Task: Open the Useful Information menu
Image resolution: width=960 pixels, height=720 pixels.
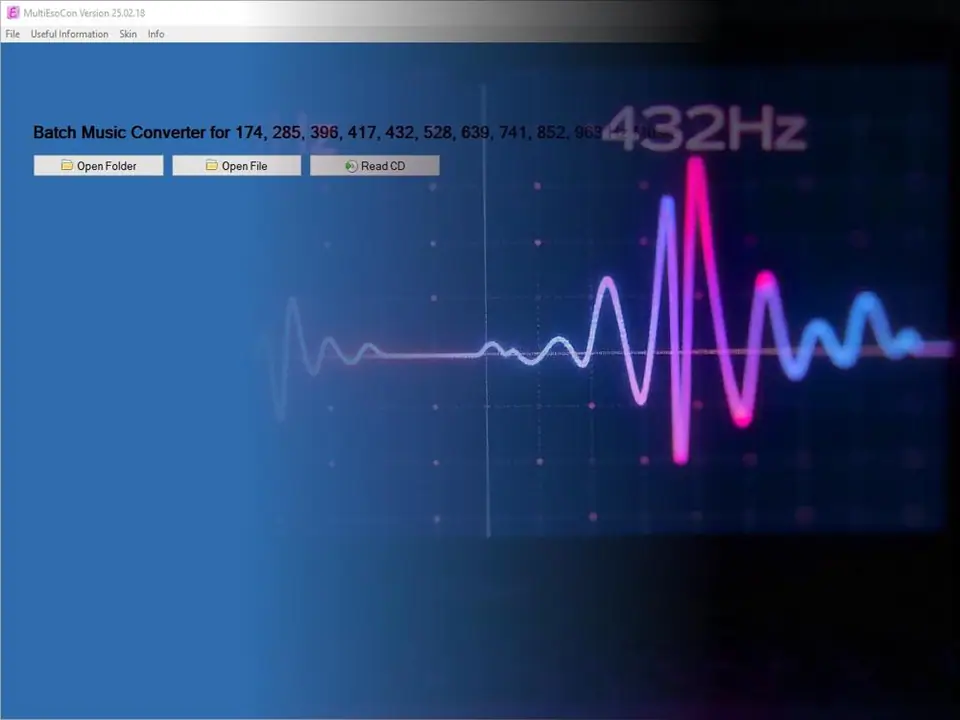Action: pyautogui.click(x=69, y=33)
